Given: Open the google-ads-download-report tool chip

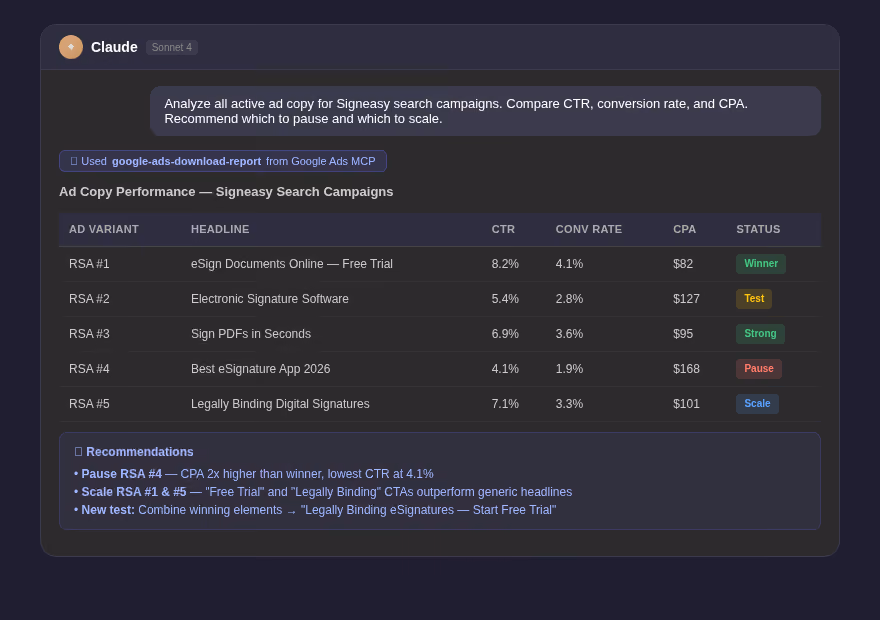Looking at the screenshot, I should click(223, 161).
